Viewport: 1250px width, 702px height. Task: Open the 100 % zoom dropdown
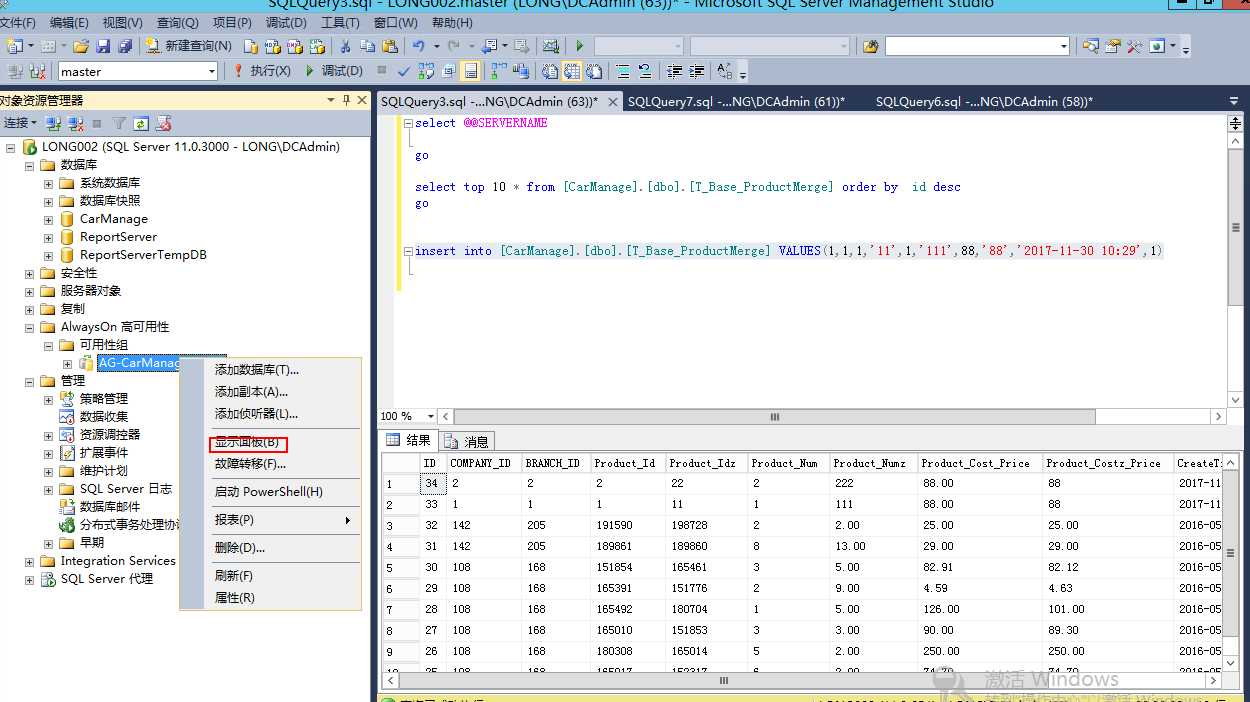pos(431,416)
